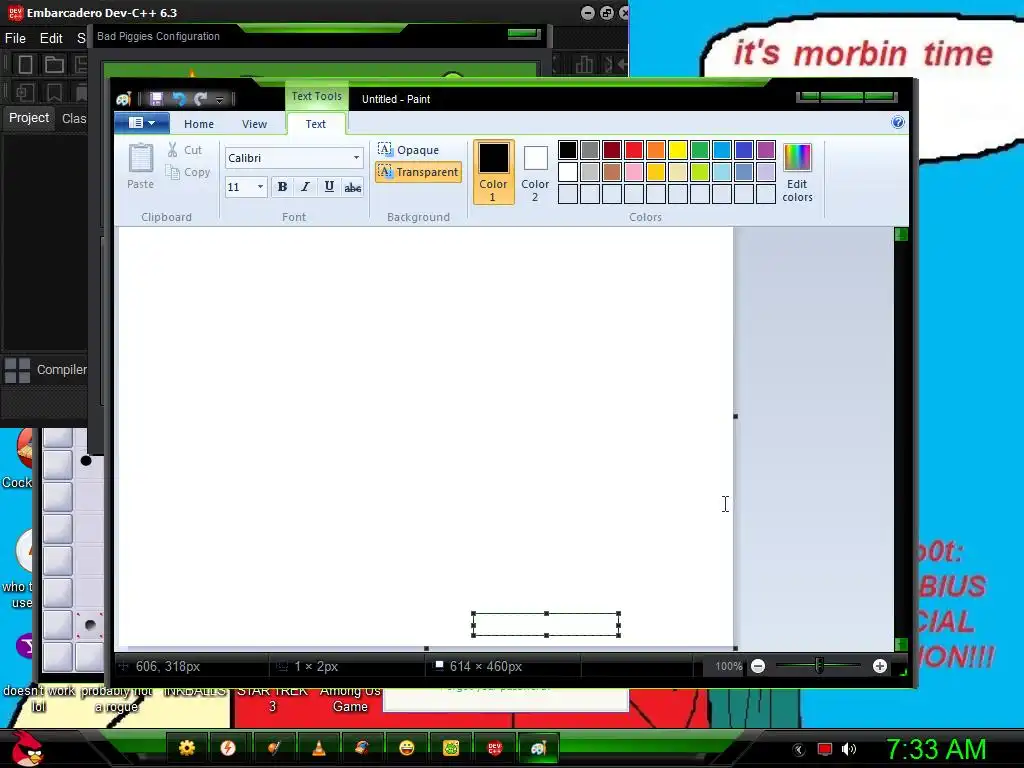1024x768 pixels.
Task: Click the volume speaker tray icon
Action: [849, 749]
